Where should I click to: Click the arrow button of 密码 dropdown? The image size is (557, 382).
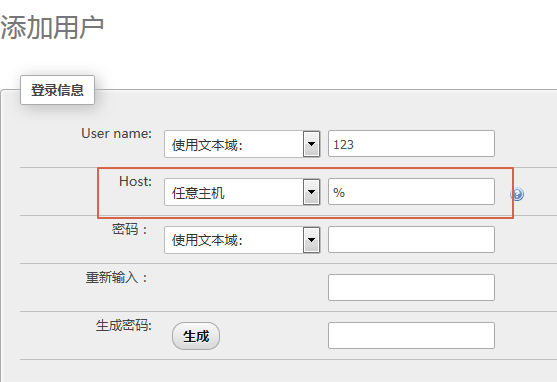click(312, 240)
